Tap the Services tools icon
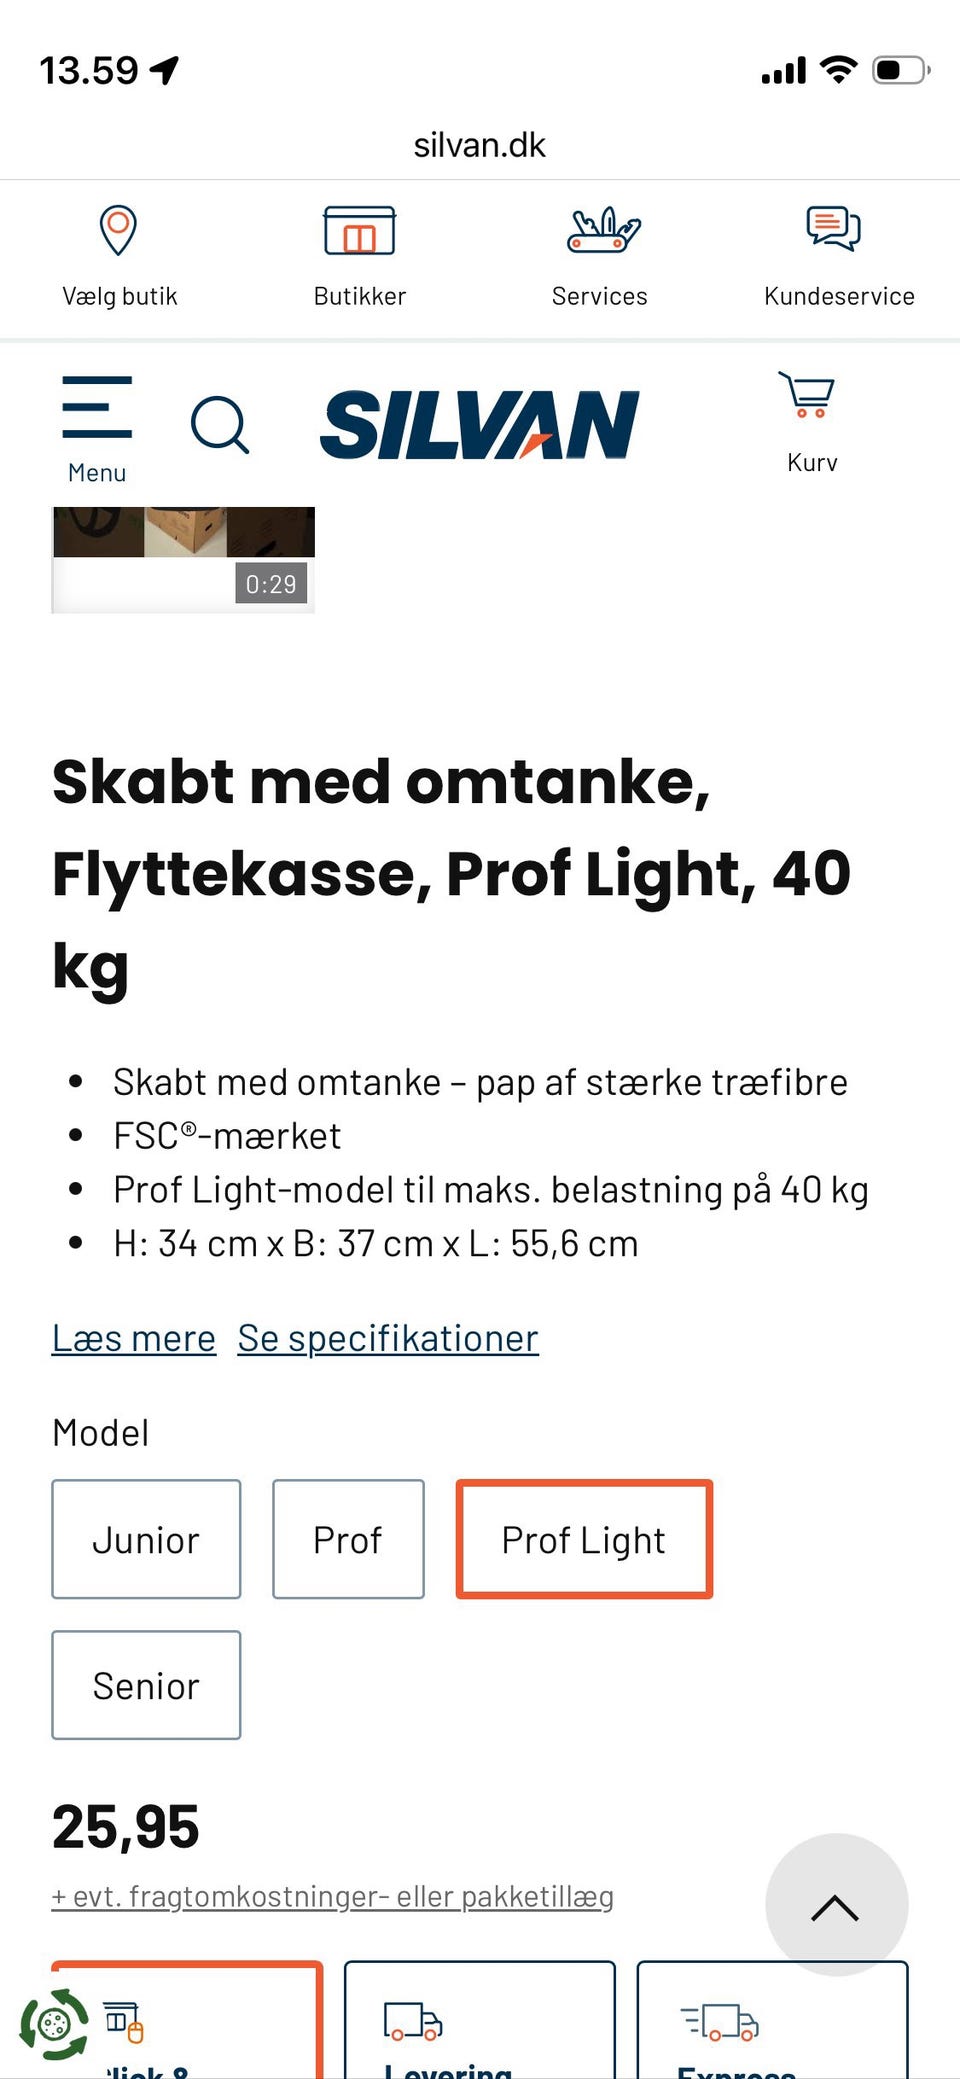Image resolution: width=960 pixels, height=2079 pixels. tap(602, 231)
